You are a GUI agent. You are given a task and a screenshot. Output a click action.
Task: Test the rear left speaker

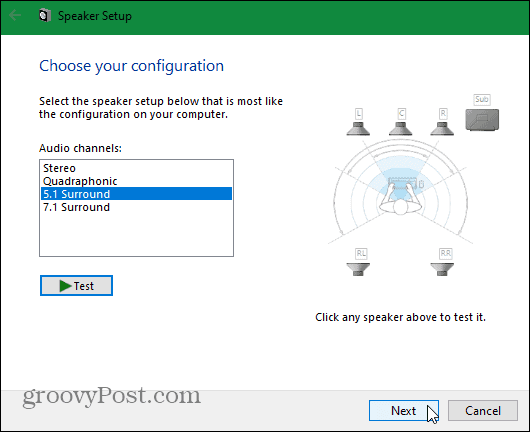[x=358, y=269]
